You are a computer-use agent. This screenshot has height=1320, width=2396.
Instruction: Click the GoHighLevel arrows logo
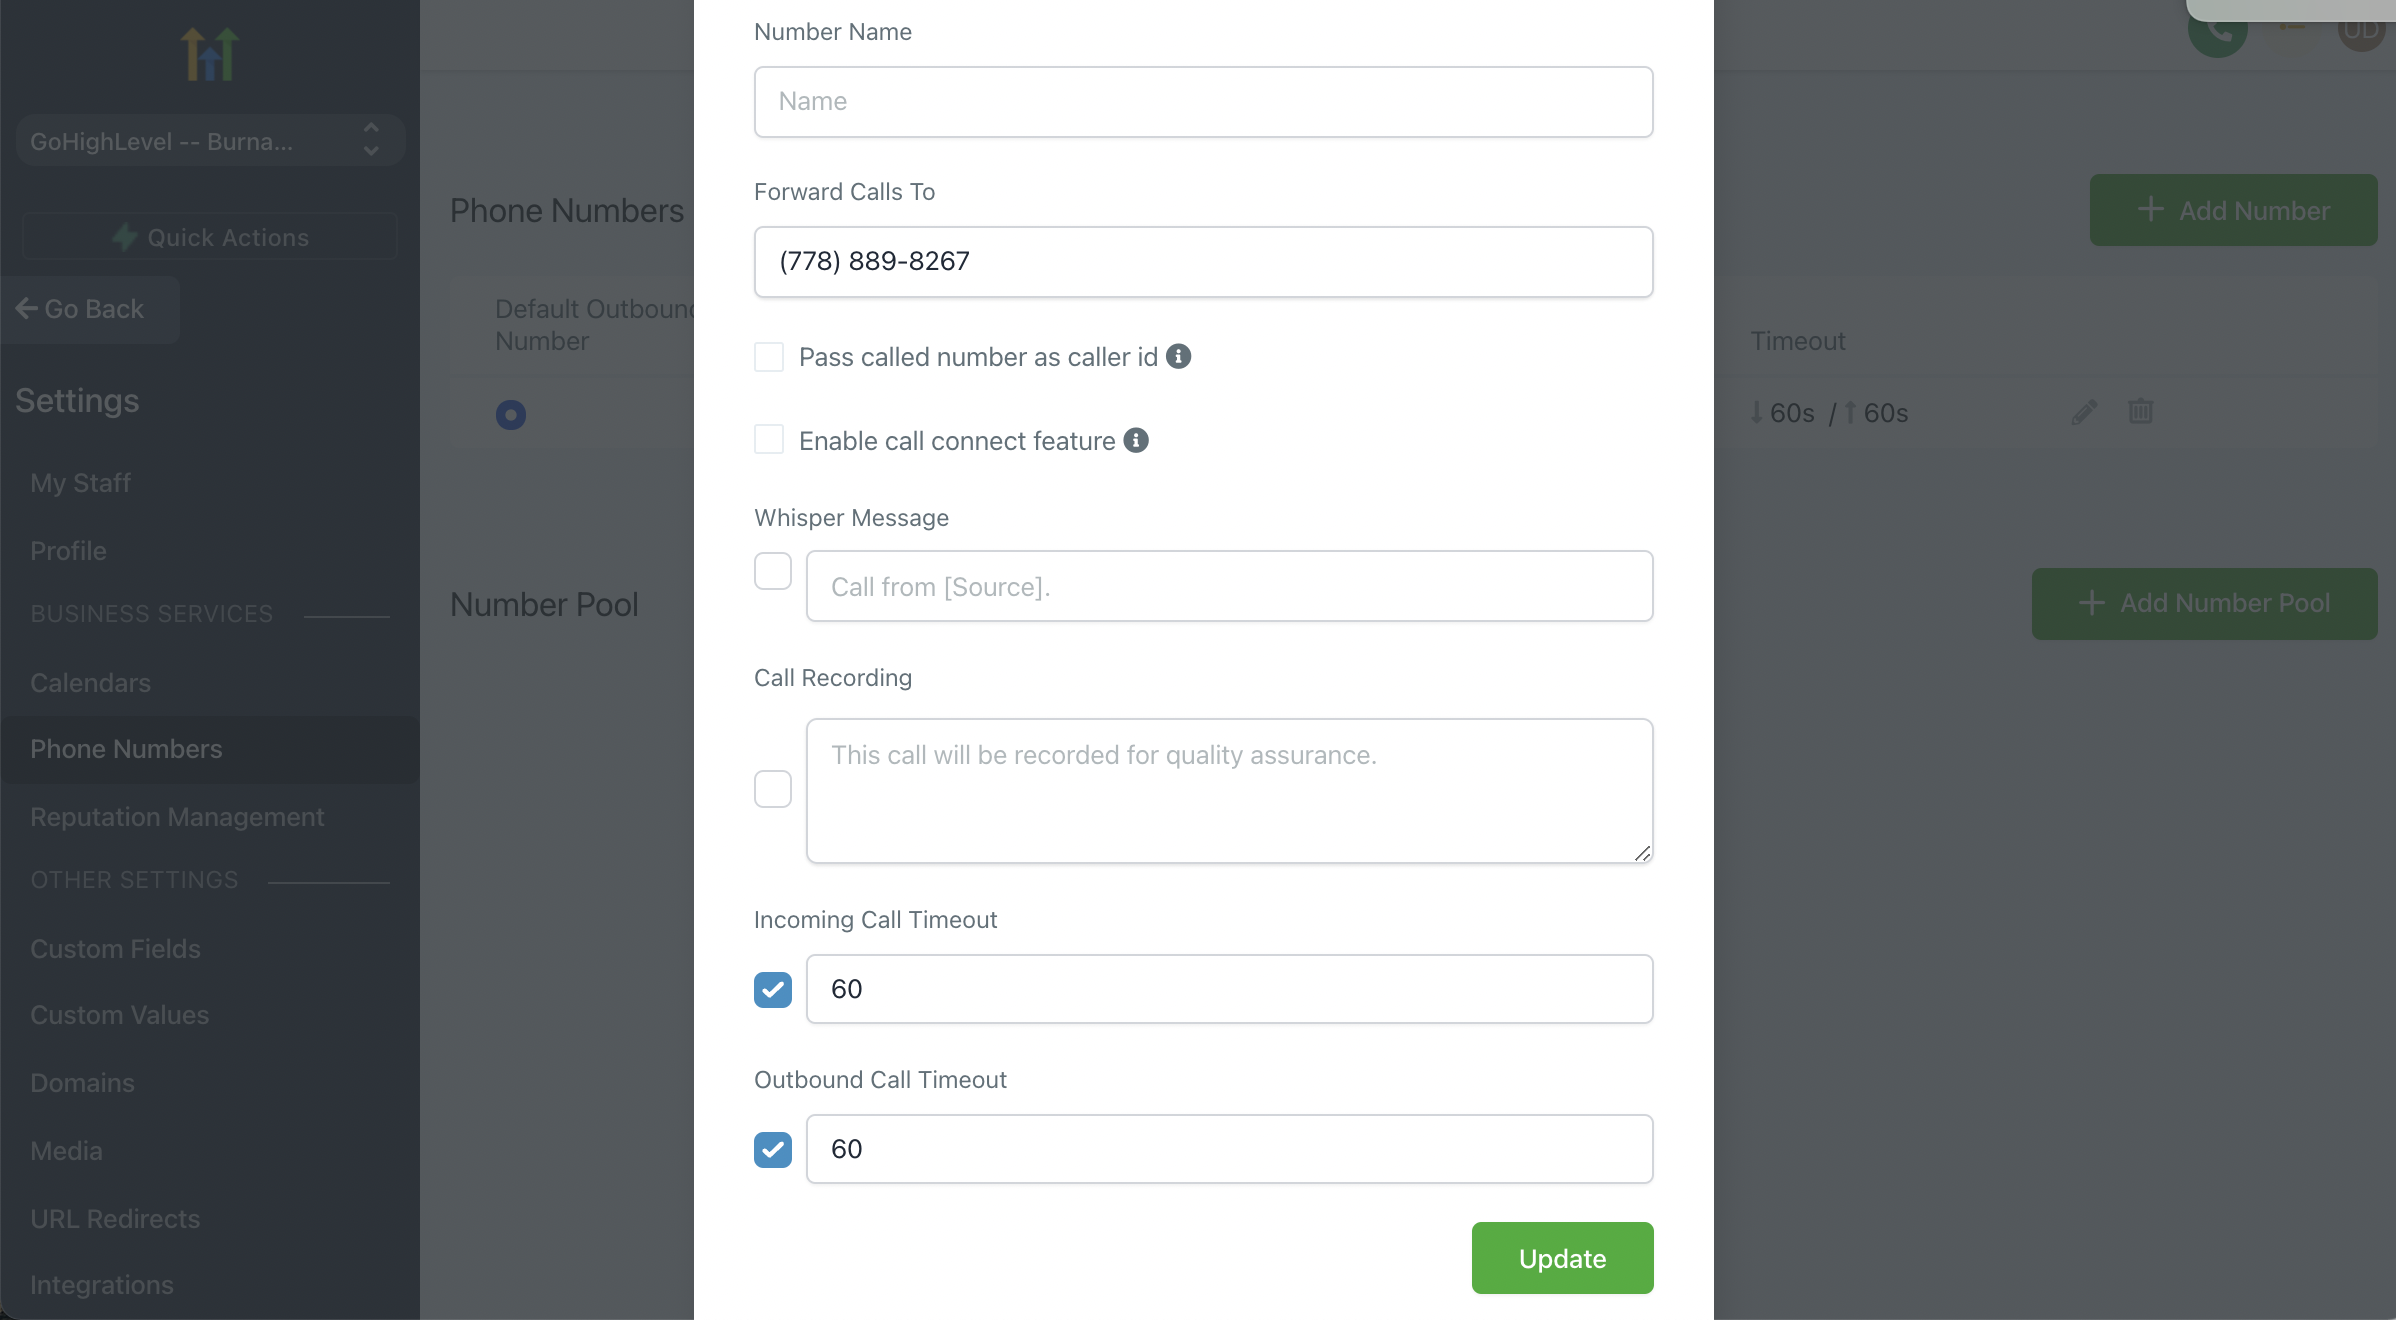tap(209, 54)
